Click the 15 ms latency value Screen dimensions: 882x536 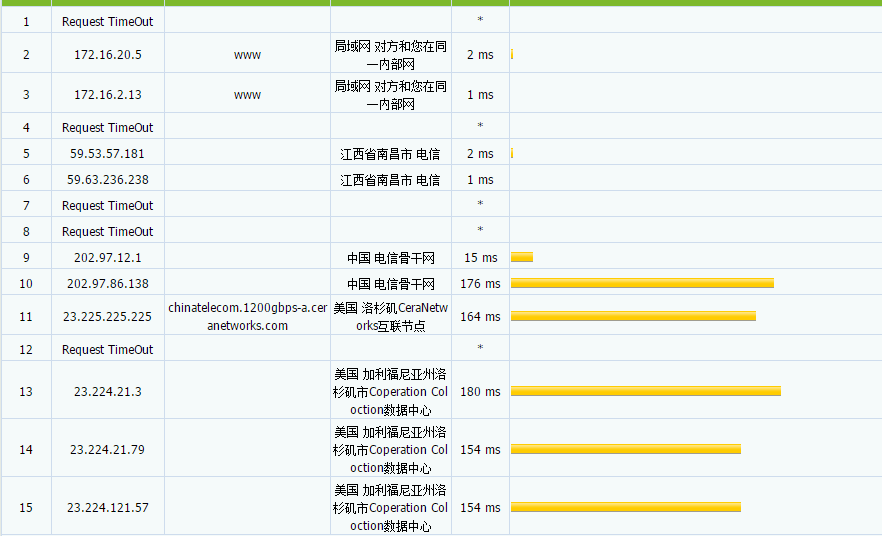(480, 258)
